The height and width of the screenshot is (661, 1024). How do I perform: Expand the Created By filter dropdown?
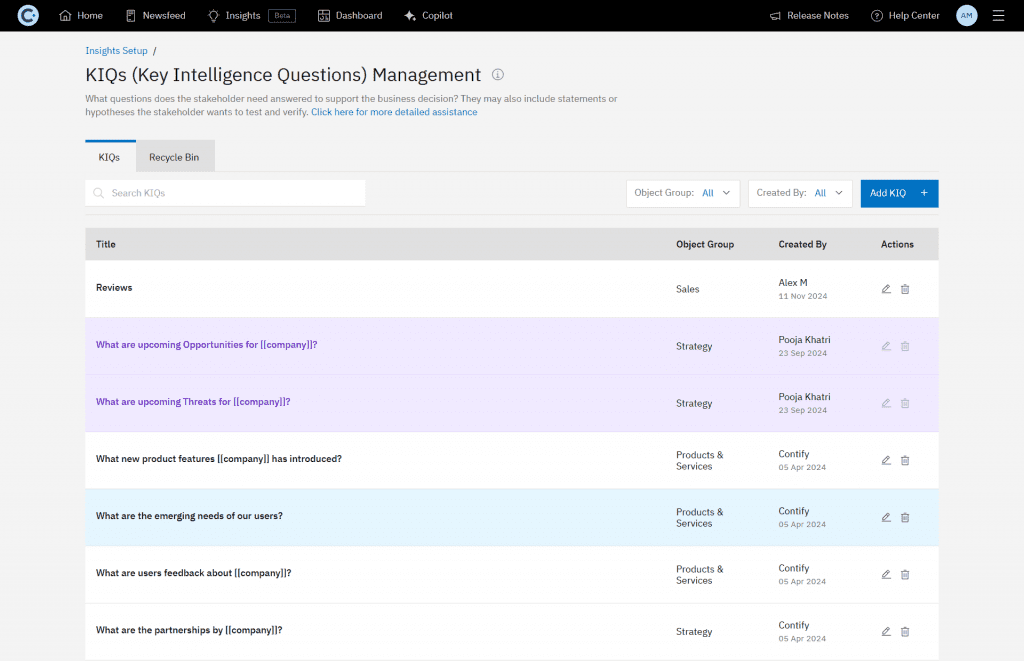point(800,193)
